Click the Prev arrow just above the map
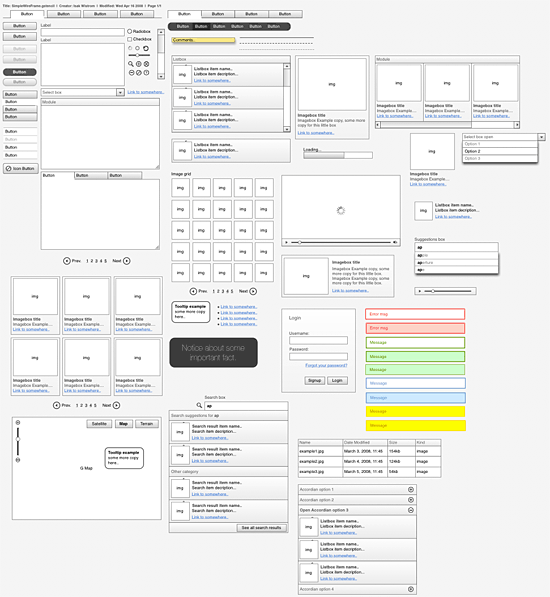 coord(56,405)
